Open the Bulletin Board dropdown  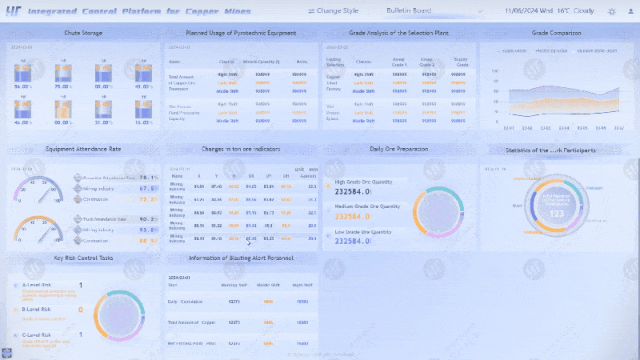pos(434,11)
